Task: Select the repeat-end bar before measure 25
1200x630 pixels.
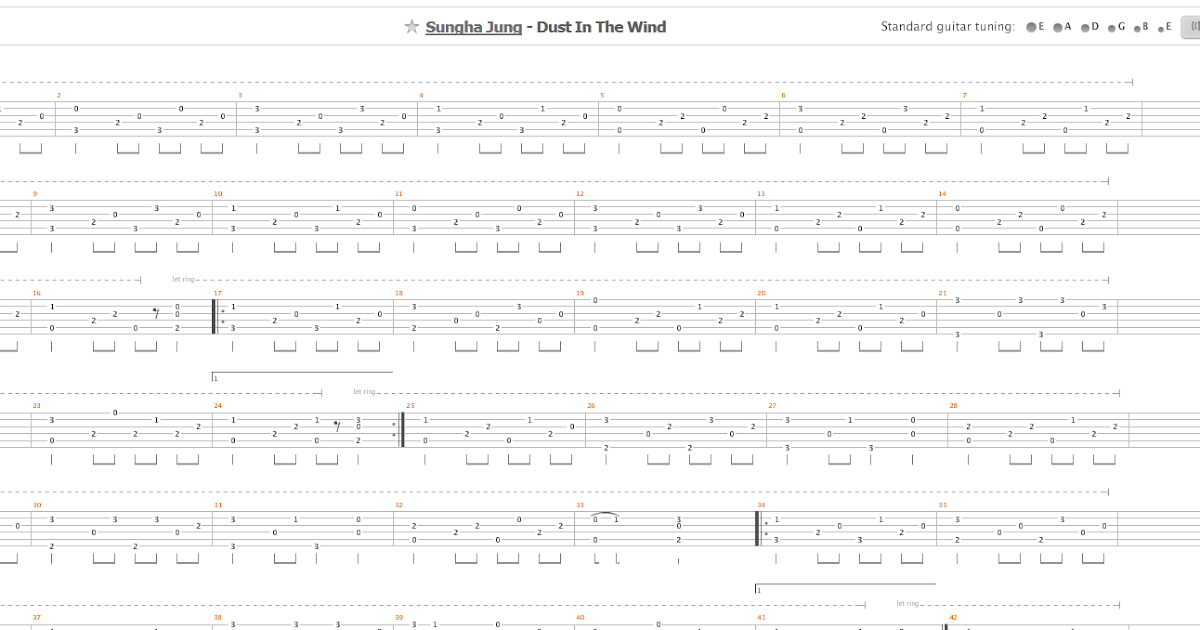Action: pos(399,430)
